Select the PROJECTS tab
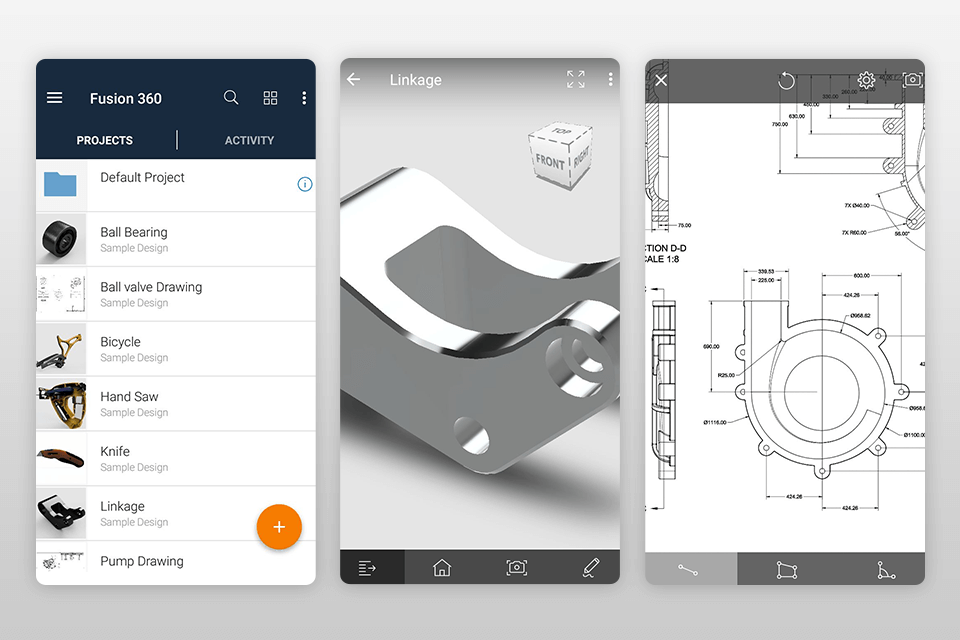Image resolution: width=960 pixels, height=640 pixels. point(105,140)
